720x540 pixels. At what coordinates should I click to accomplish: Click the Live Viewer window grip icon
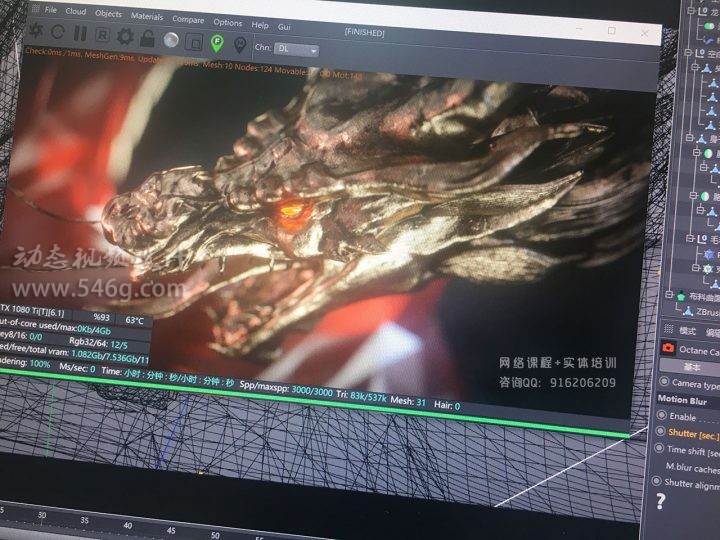[x=35, y=8]
